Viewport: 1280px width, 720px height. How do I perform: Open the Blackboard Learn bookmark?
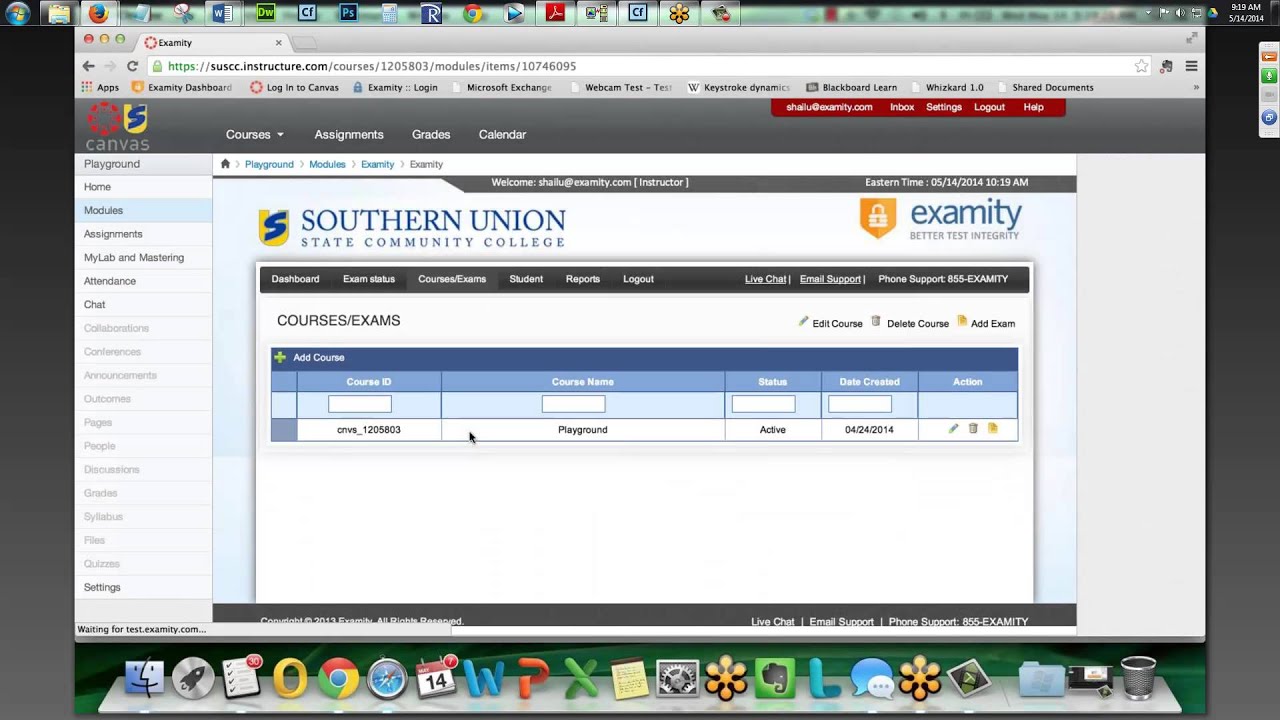pos(852,87)
